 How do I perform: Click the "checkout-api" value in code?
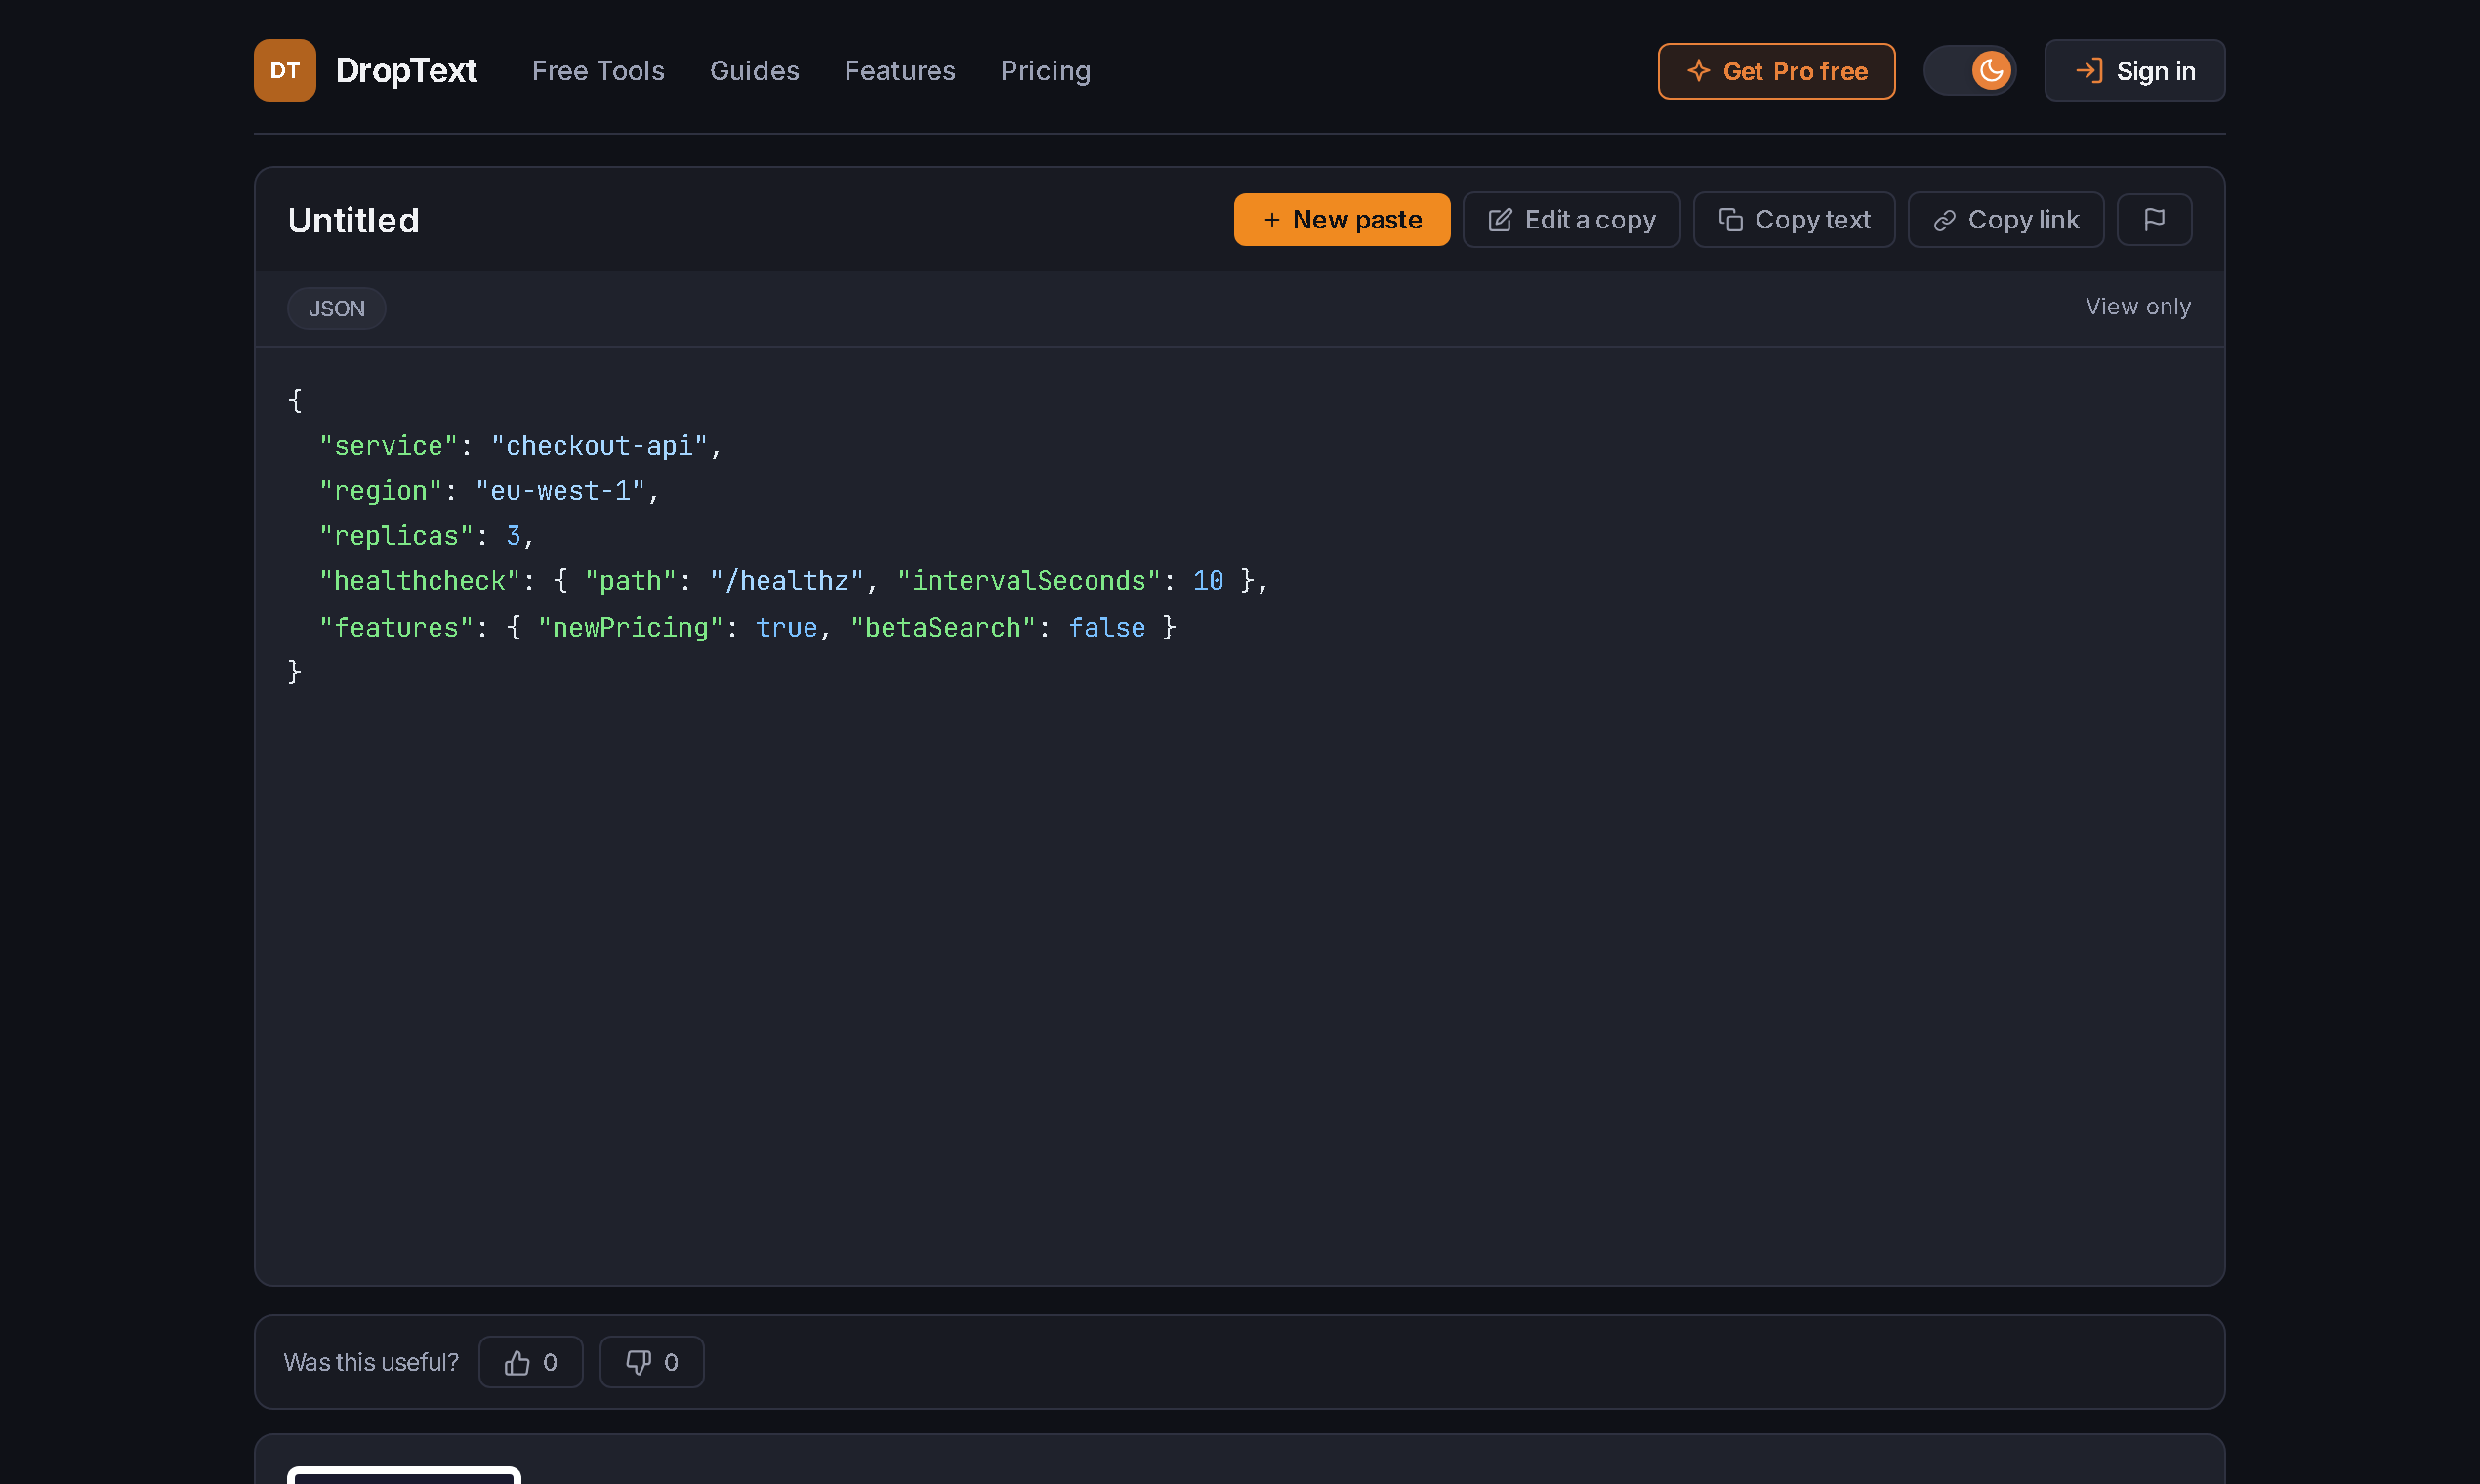click(x=599, y=446)
